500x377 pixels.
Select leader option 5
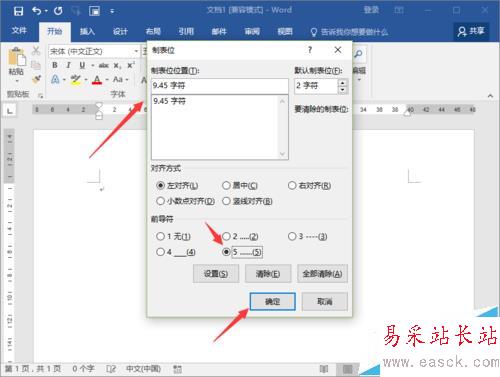(226, 252)
